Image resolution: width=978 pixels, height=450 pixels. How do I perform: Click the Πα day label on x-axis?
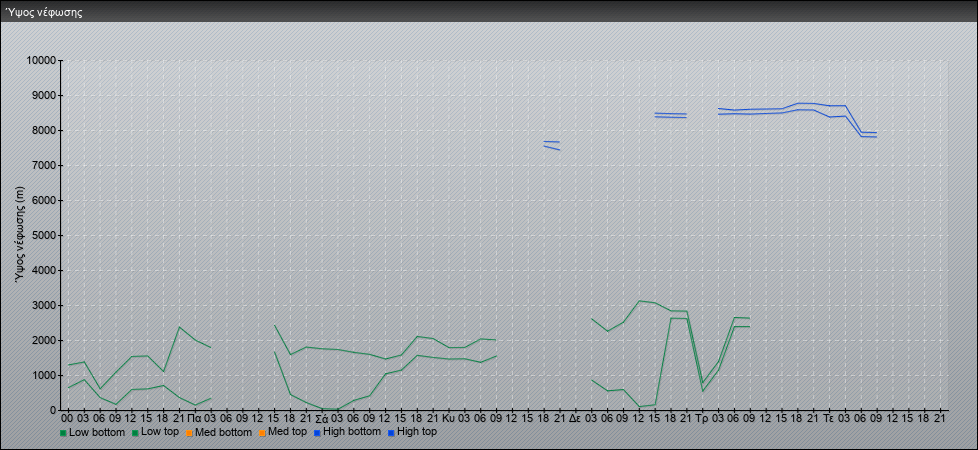coord(195,418)
